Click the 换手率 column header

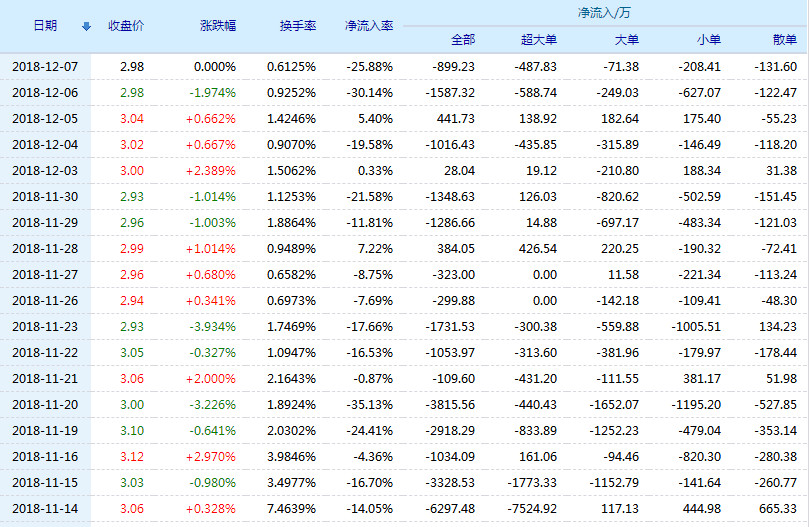[297, 26]
